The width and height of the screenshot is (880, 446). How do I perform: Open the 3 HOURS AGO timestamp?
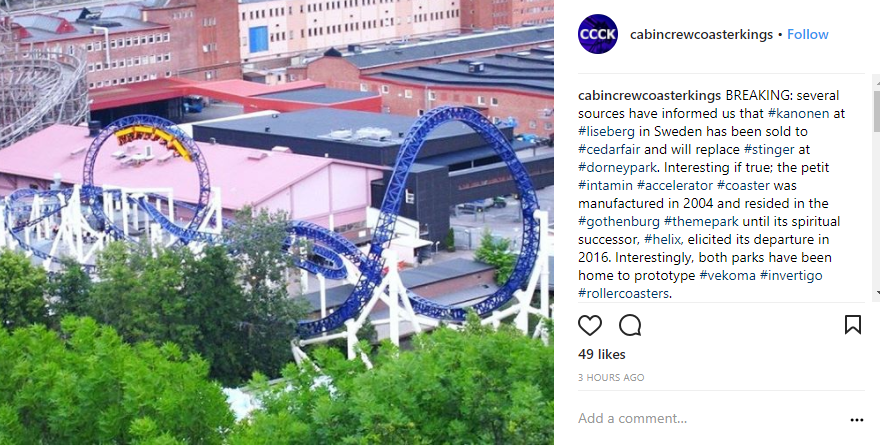coord(611,378)
